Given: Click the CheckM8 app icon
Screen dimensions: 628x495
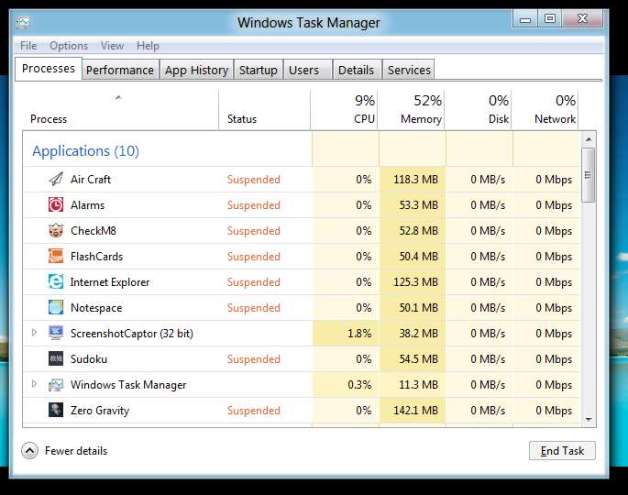Looking at the screenshot, I should coord(56,230).
